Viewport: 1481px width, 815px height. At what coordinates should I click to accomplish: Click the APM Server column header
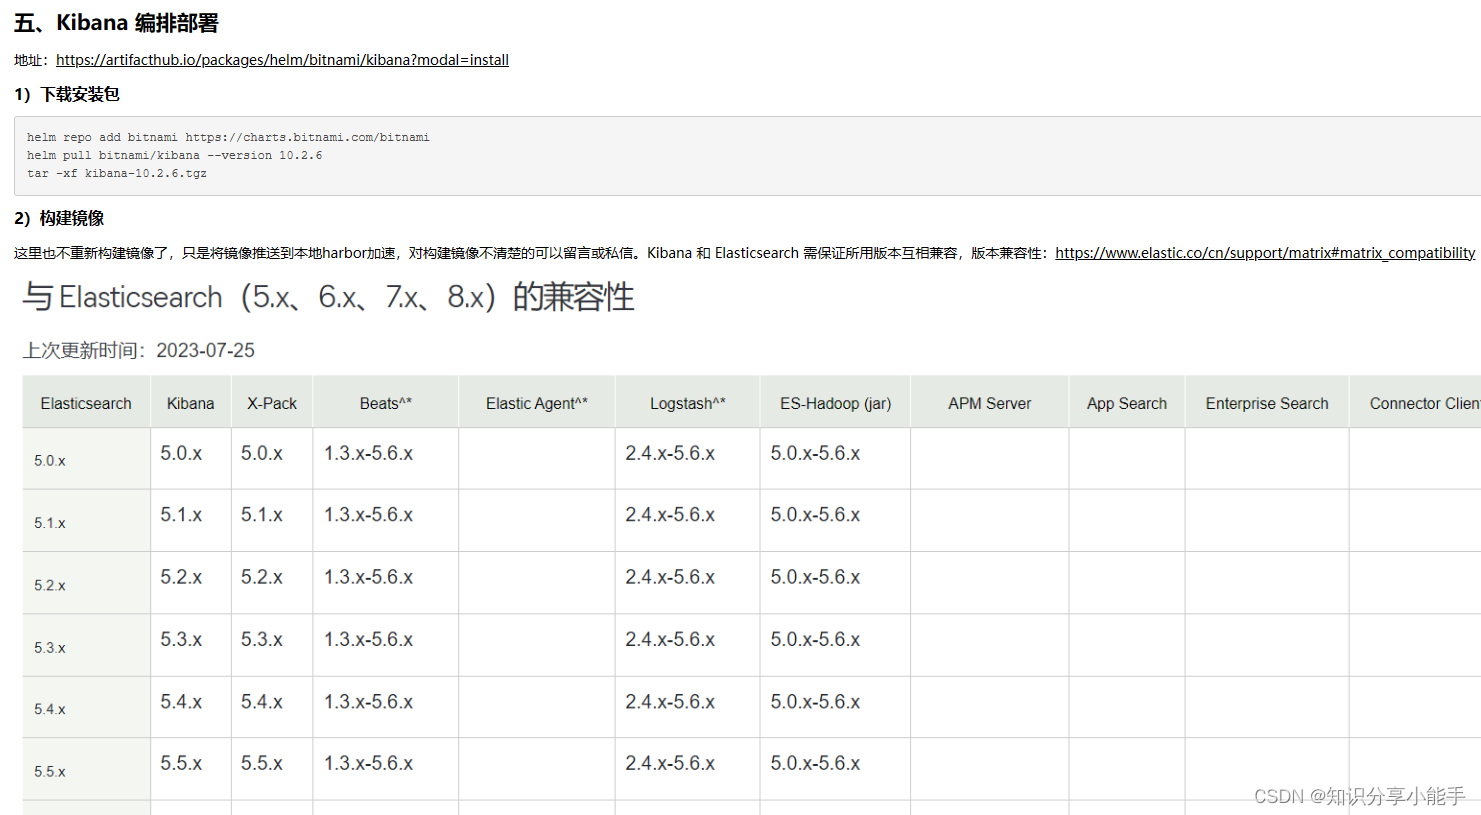pos(990,403)
